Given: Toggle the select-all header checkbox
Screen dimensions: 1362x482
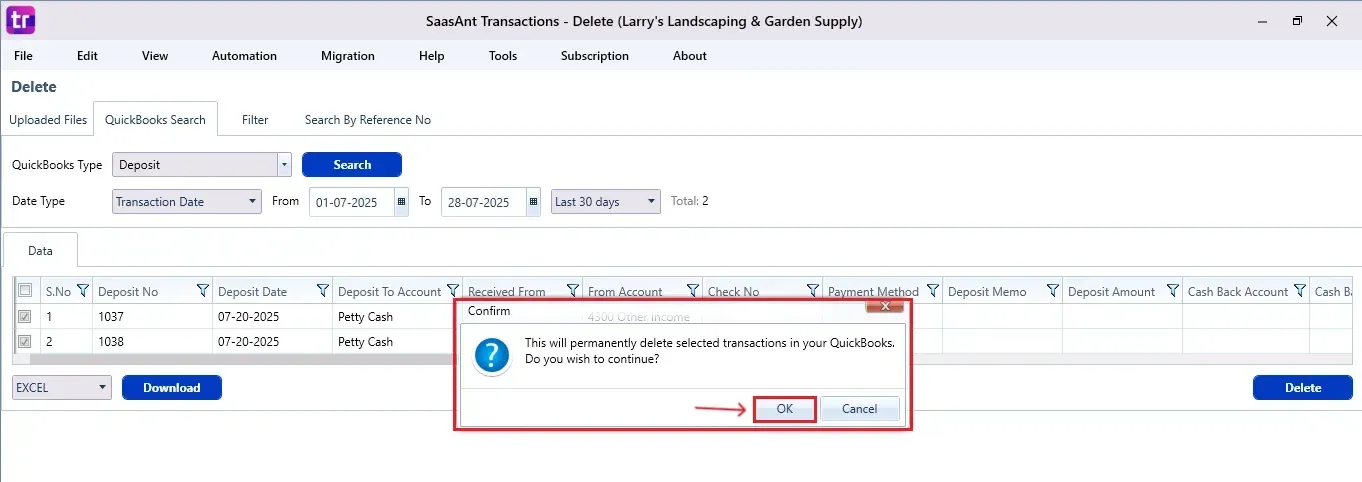Looking at the screenshot, I should pyautogui.click(x=25, y=291).
